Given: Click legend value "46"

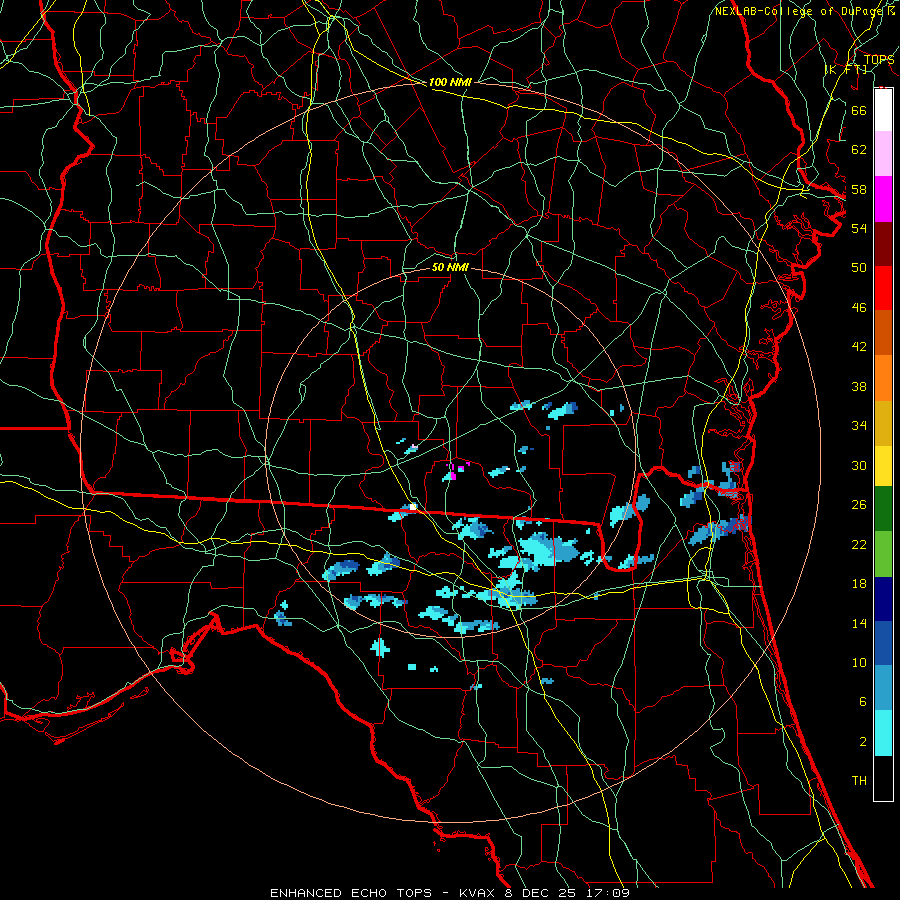Looking at the screenshot, I should pos(859,308).
